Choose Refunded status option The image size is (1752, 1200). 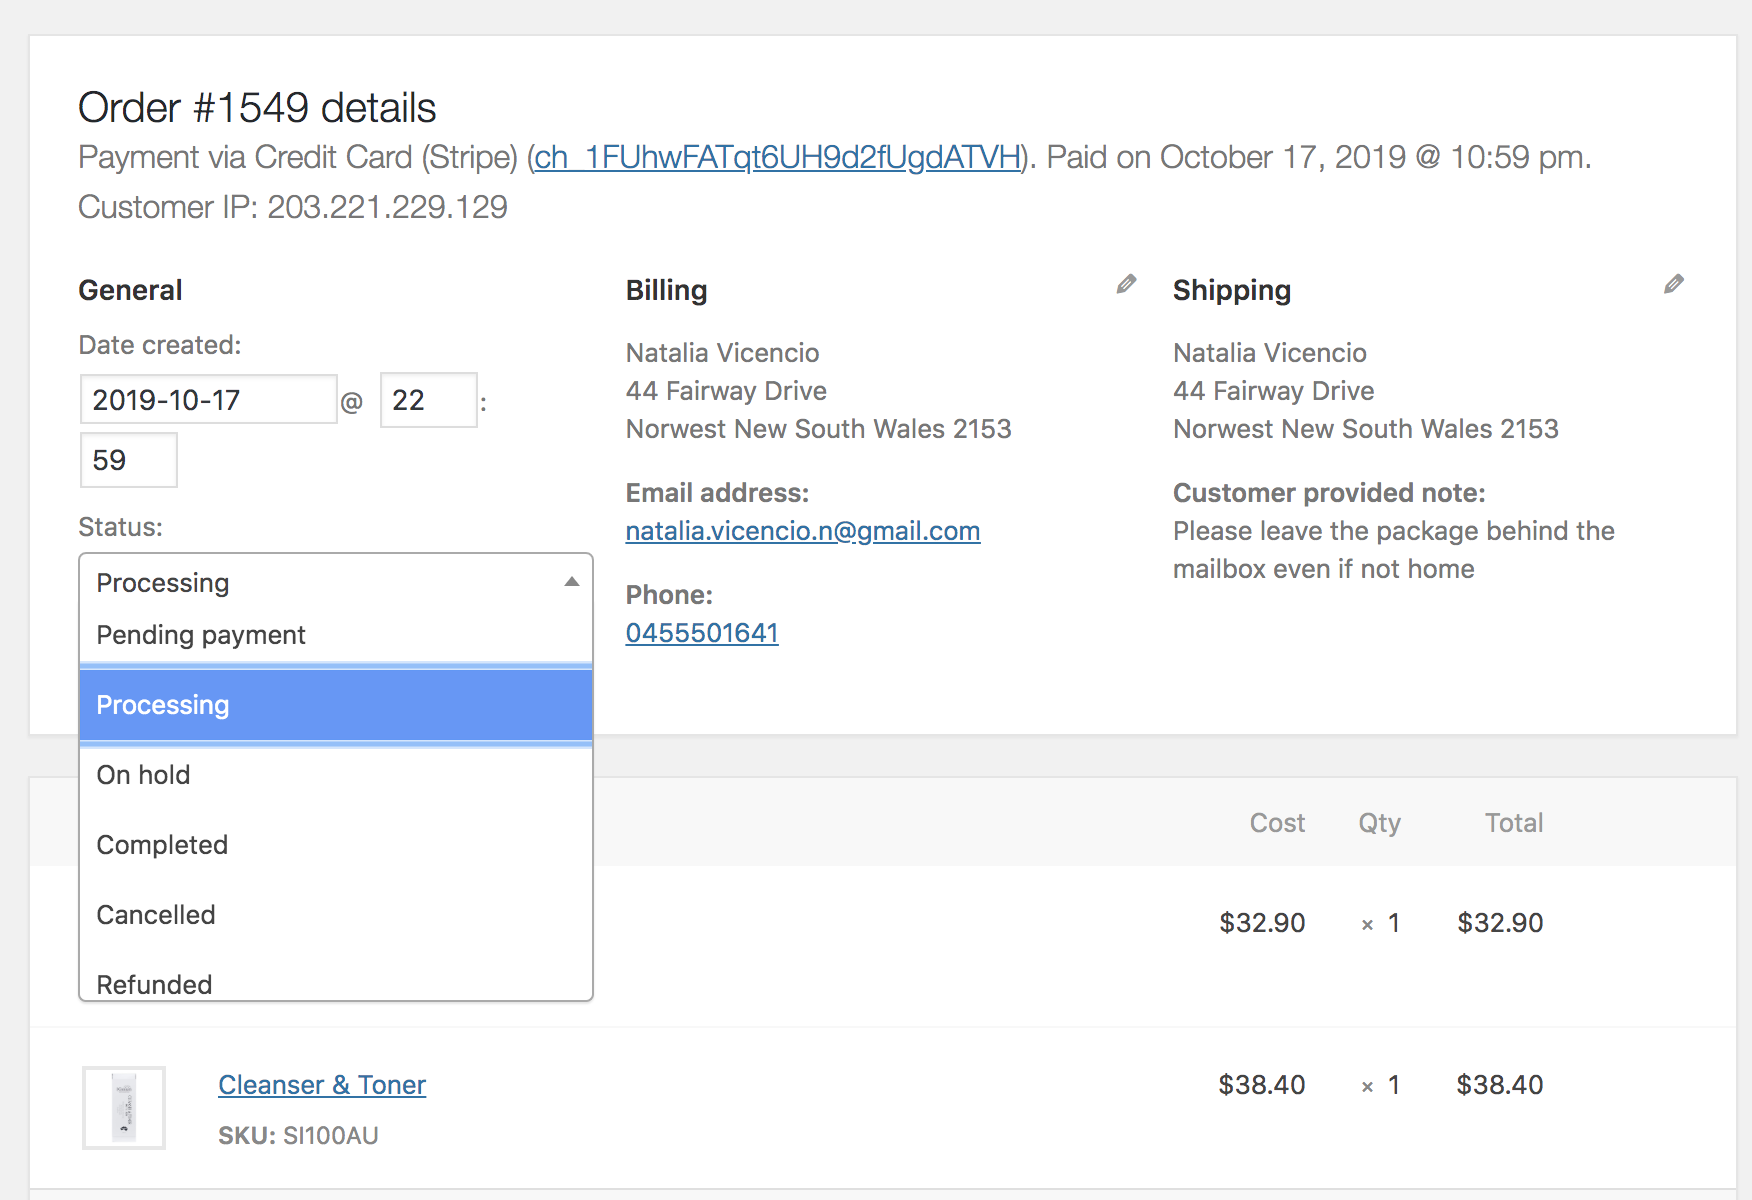[154, 984]
